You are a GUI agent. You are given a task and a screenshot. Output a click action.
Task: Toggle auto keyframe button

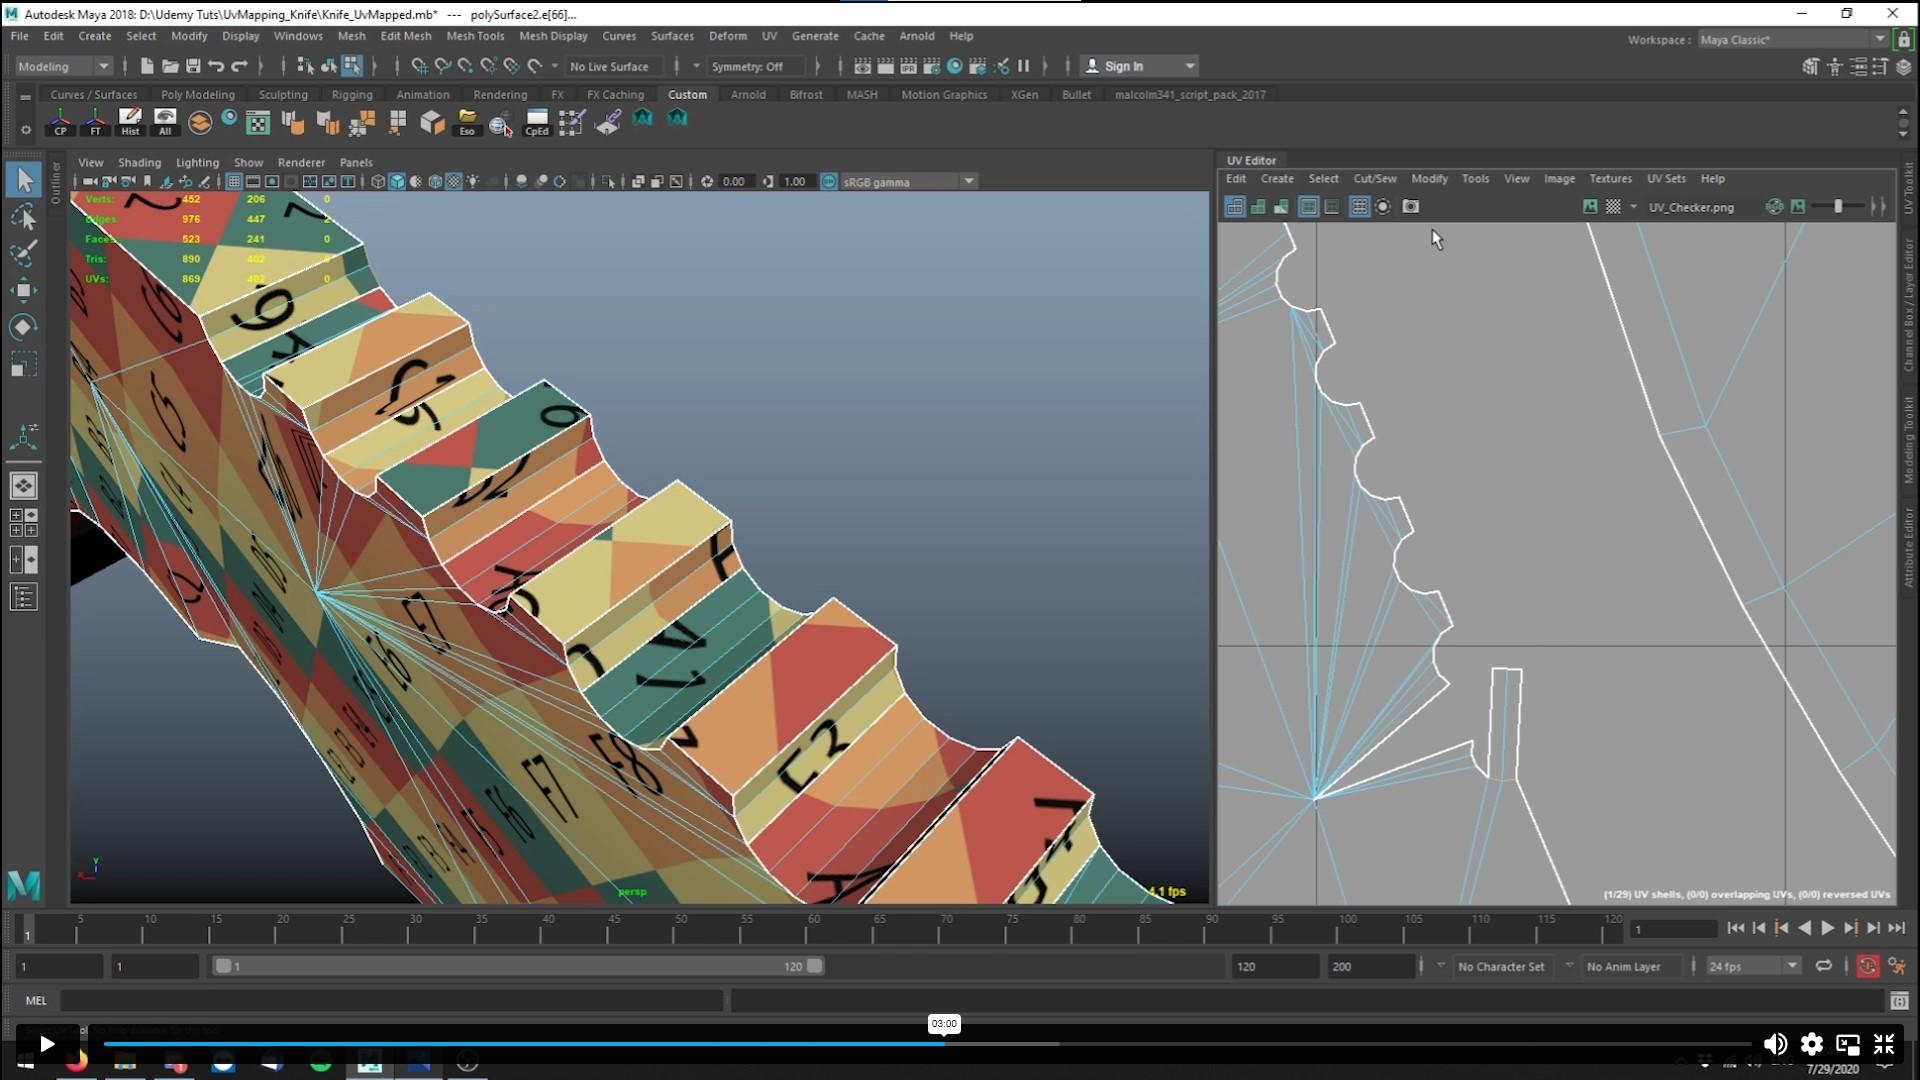pyautogui.click(x=1867, y=966)
